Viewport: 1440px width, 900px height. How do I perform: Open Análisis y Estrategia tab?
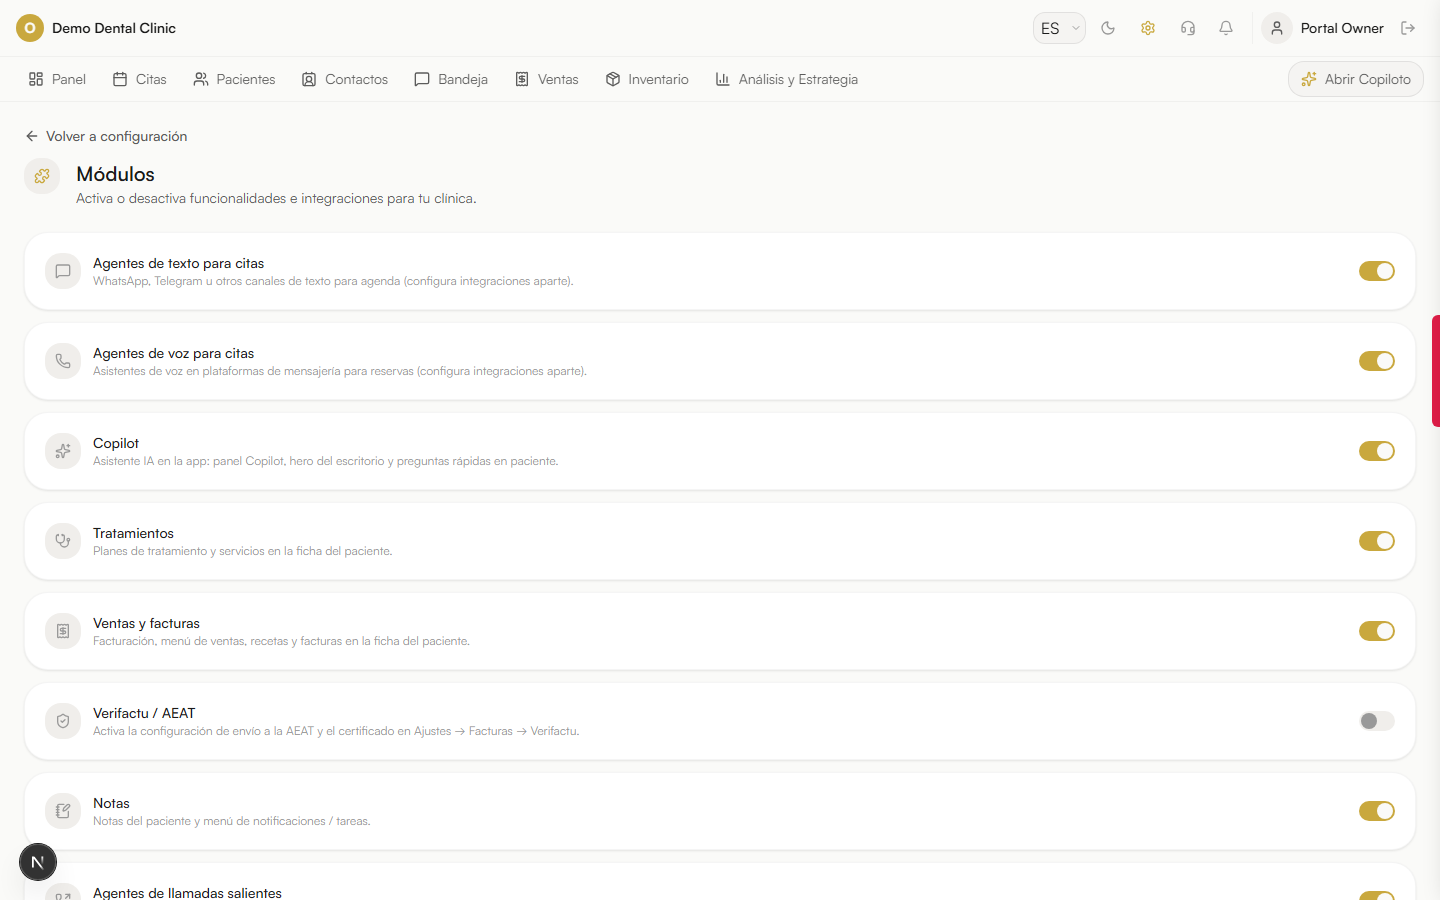(x=787, y=79)
